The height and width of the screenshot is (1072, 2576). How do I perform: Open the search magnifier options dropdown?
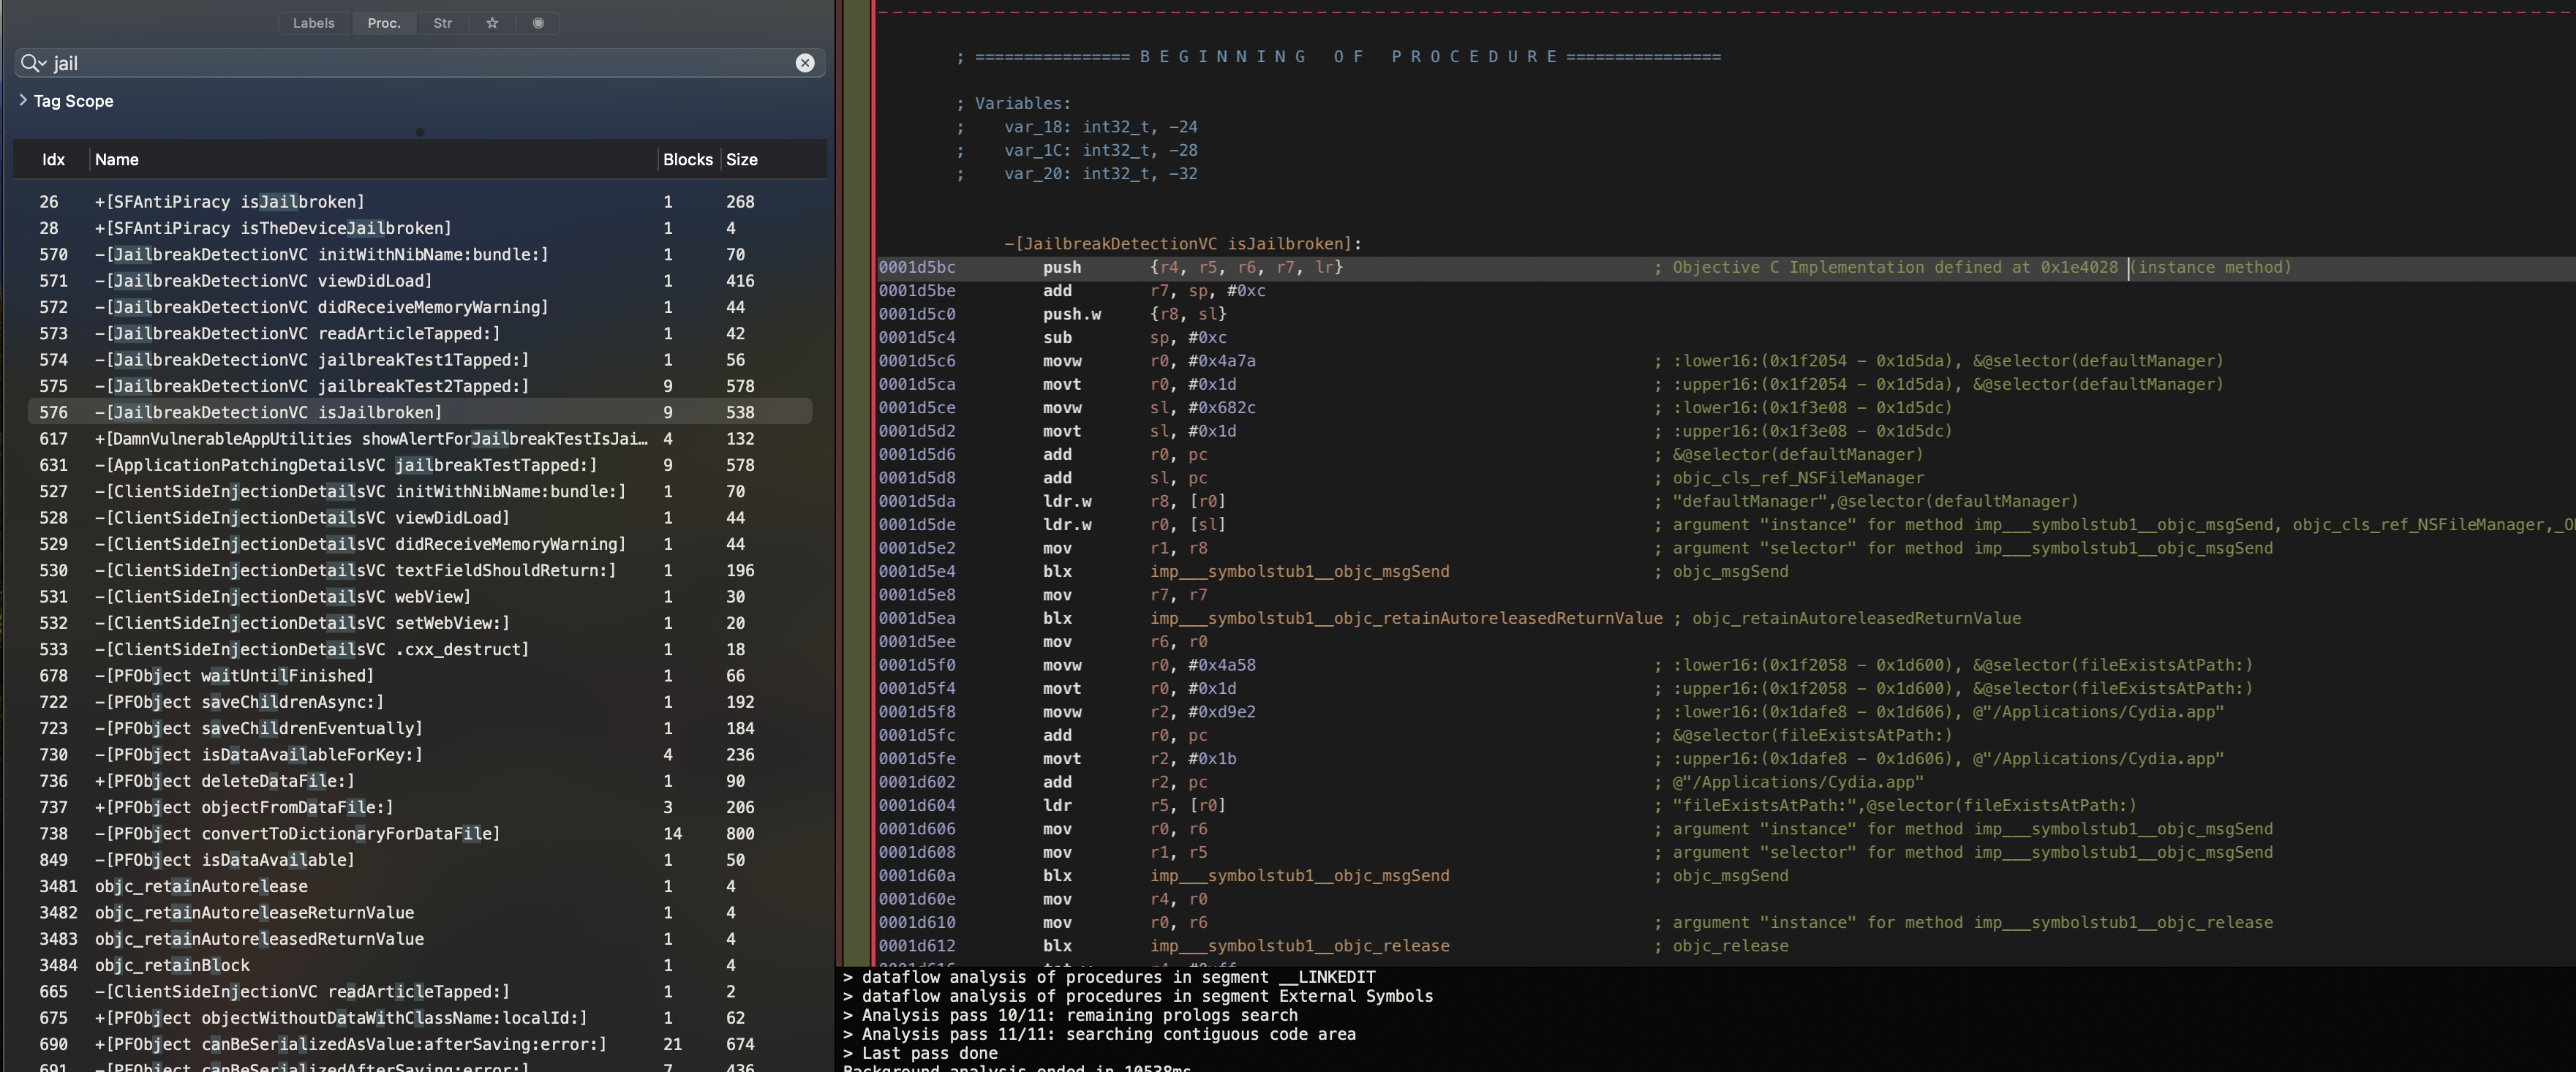[x=33, y=63]
